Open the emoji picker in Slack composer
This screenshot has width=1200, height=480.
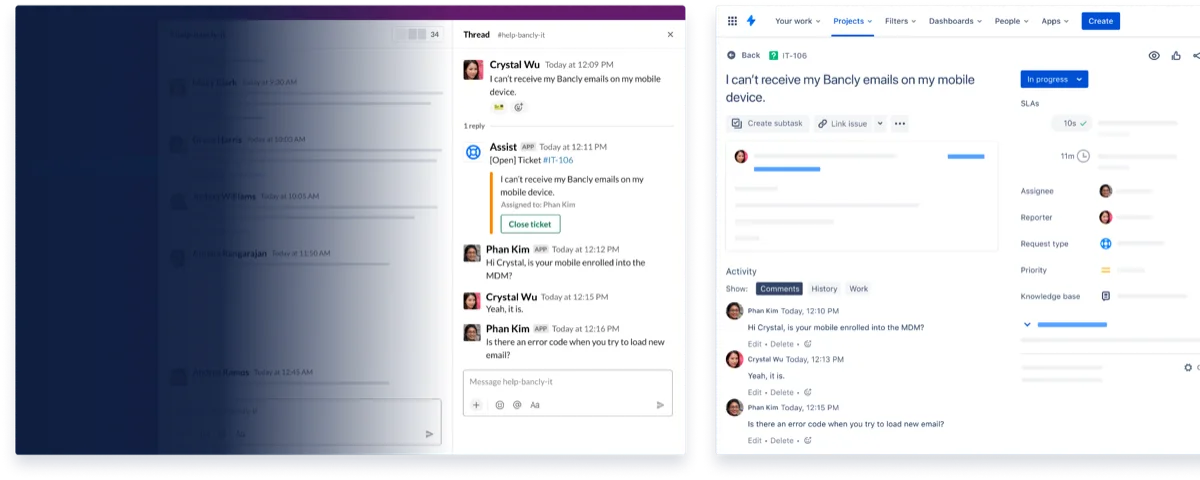500,405
